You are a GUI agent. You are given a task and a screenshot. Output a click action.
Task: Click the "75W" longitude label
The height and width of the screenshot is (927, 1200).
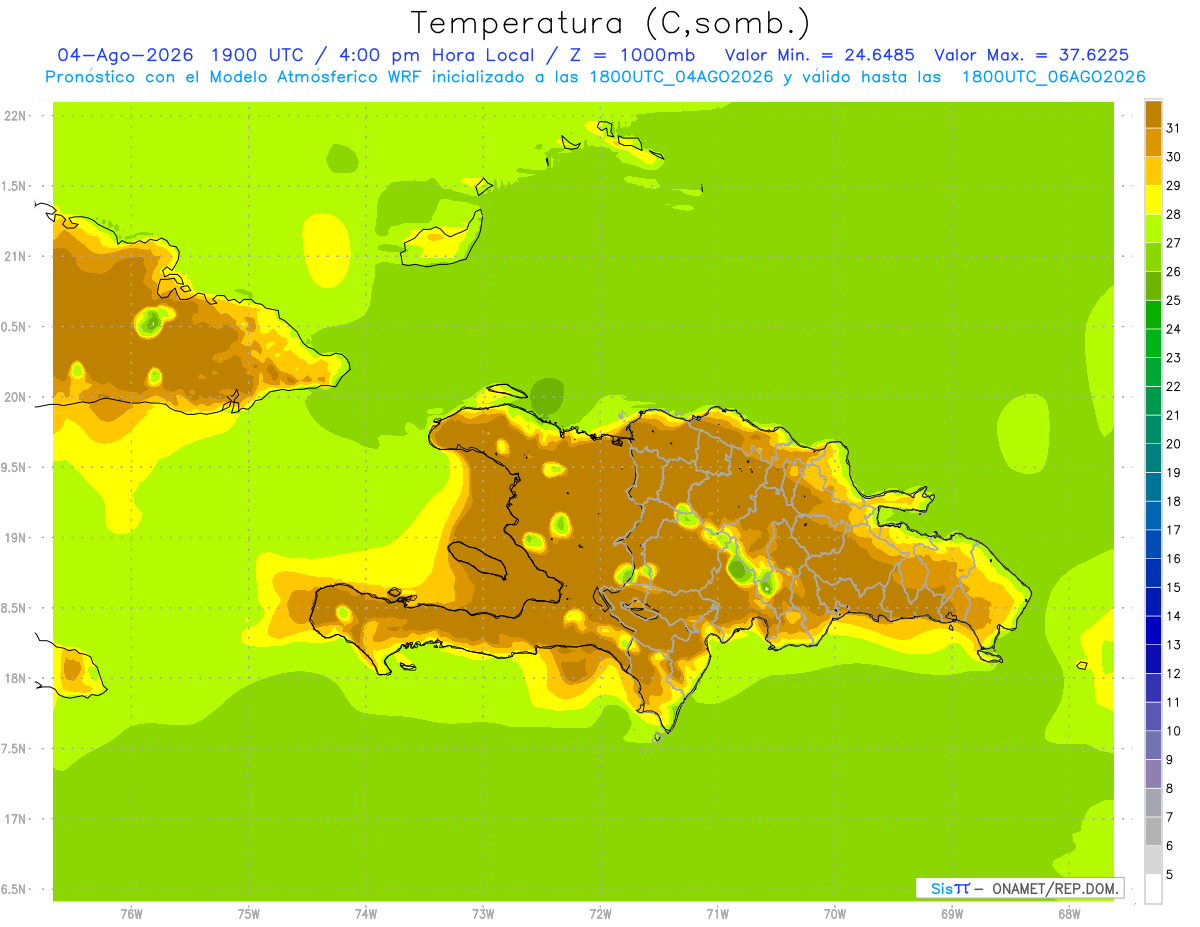pos(249,914)
